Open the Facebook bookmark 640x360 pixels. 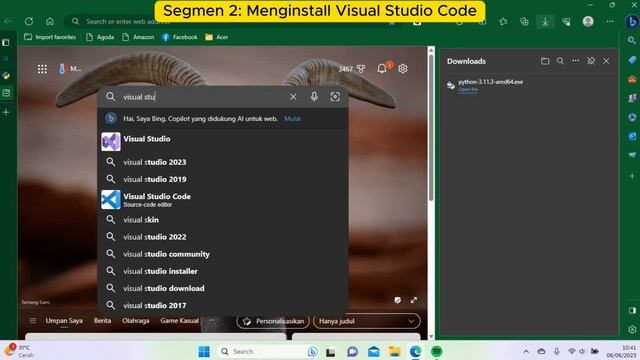click(x=180, y=37)
